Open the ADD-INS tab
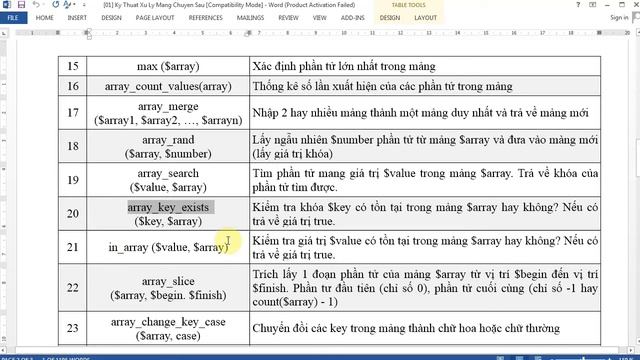 [353, 18]
